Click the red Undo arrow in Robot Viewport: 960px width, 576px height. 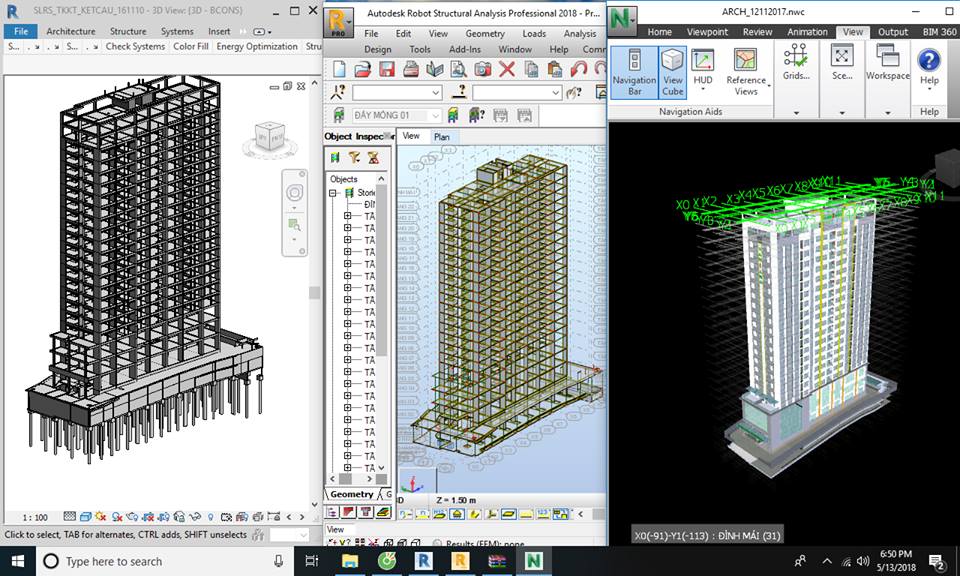tap(579, 69)
